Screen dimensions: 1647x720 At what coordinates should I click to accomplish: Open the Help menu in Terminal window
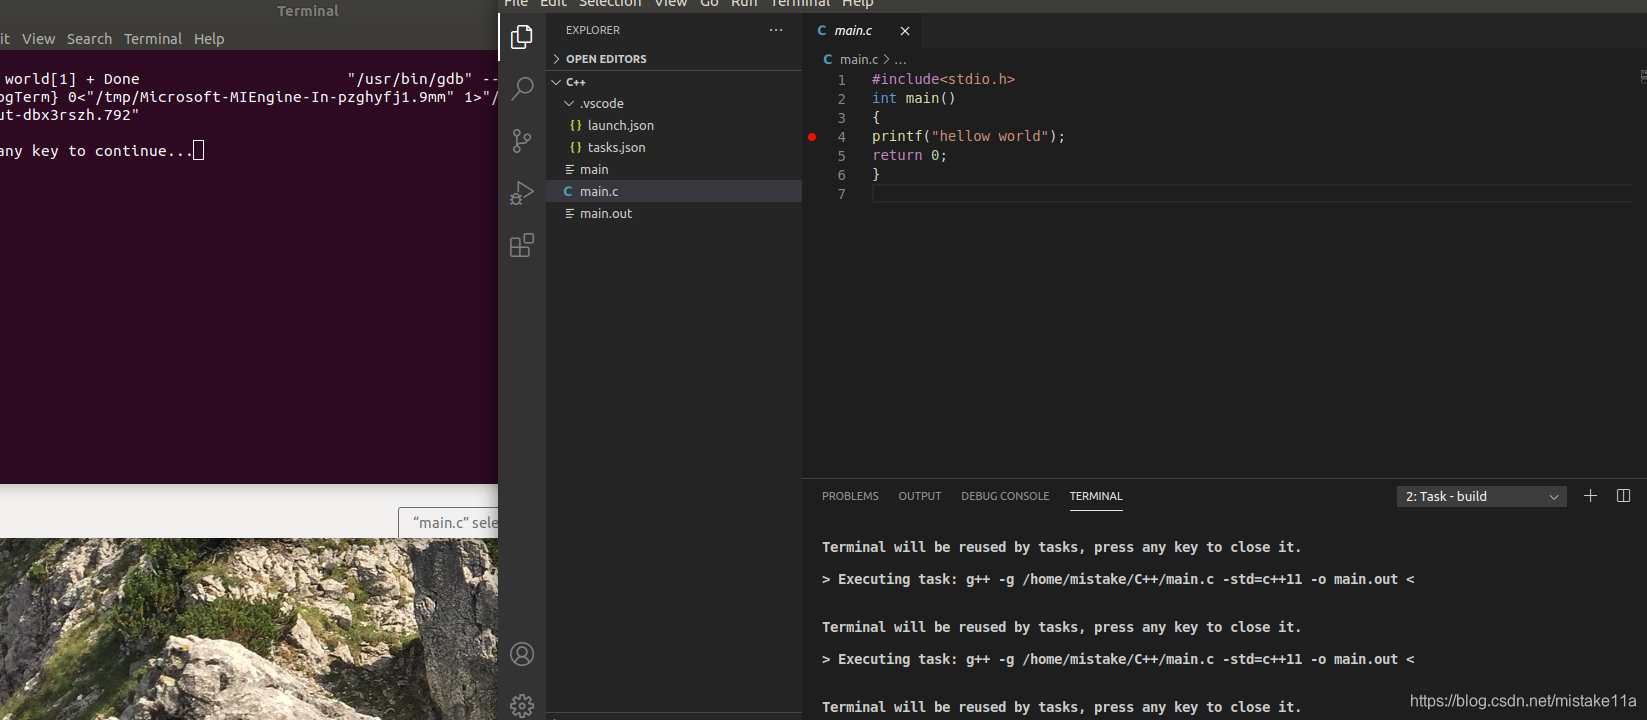[x=209, y=39]
